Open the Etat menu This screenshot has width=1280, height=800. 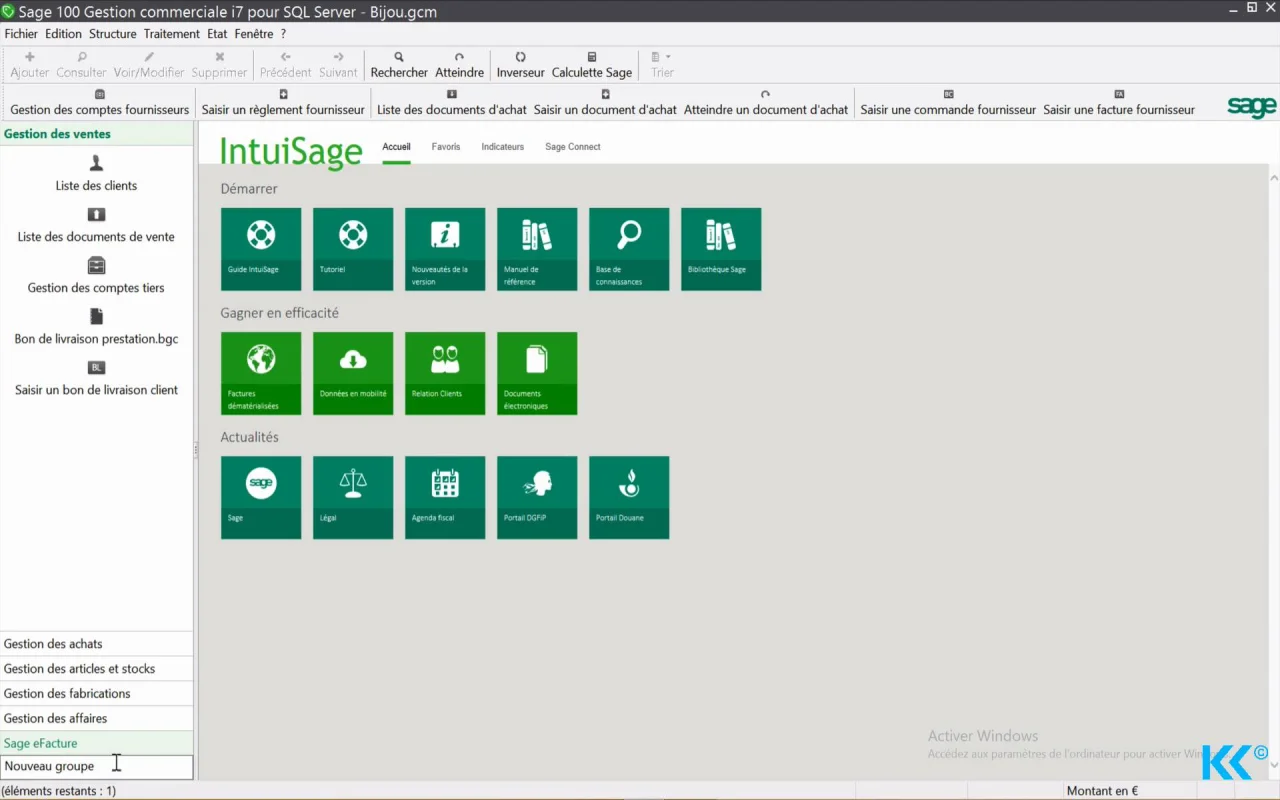tap(217, 34)
